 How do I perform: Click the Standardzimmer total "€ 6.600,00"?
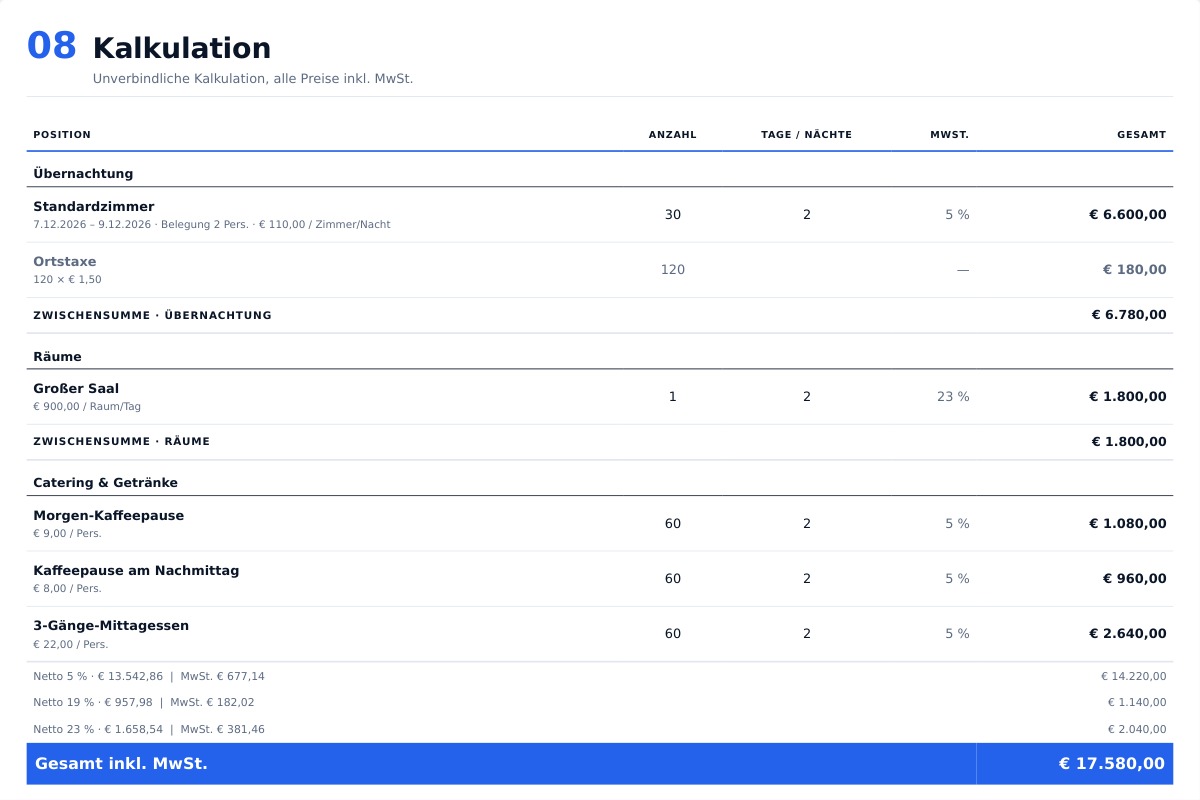(1128, 215)
